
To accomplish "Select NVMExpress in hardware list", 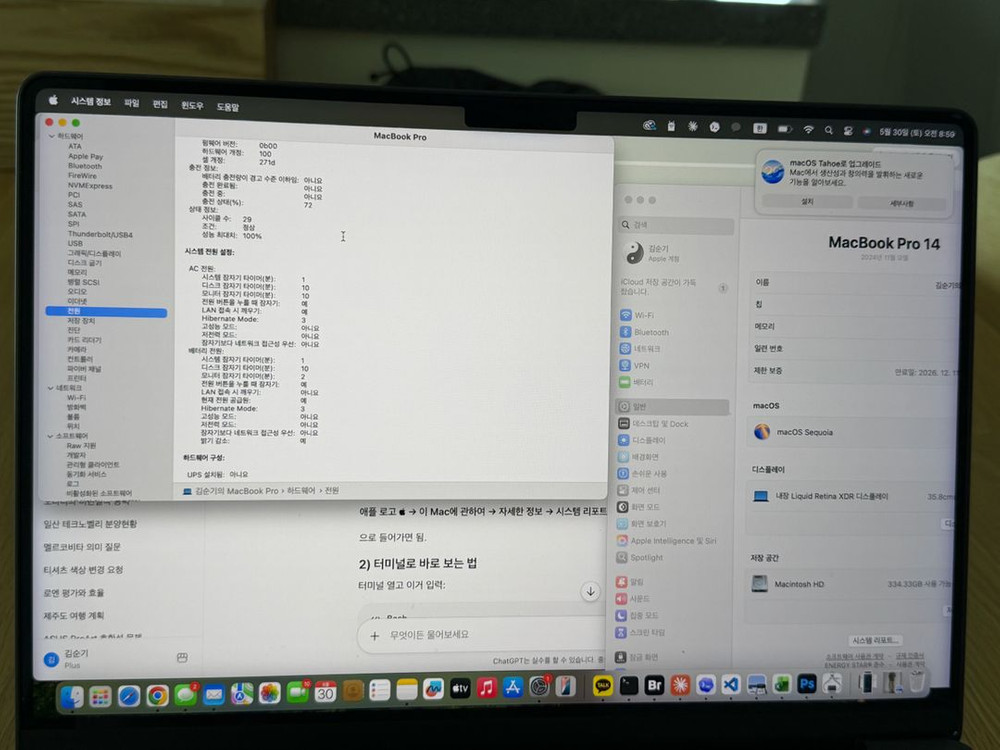I will [x=90, y=186].
